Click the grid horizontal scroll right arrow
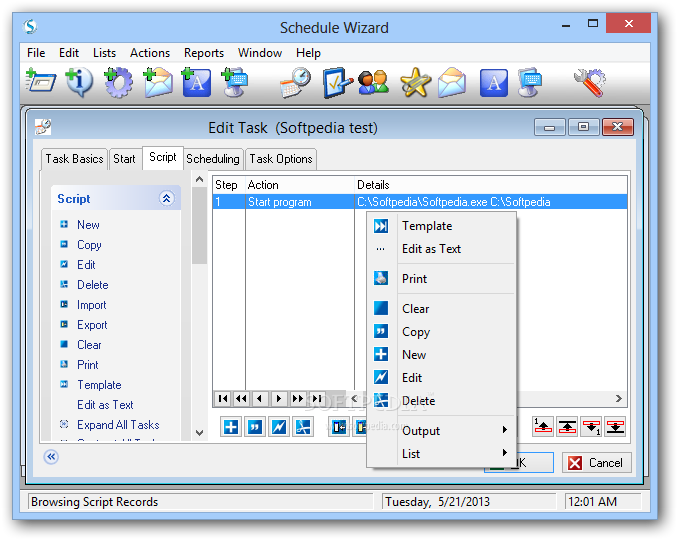This screenshot has width=678, height=540. (x=619, y=399)
